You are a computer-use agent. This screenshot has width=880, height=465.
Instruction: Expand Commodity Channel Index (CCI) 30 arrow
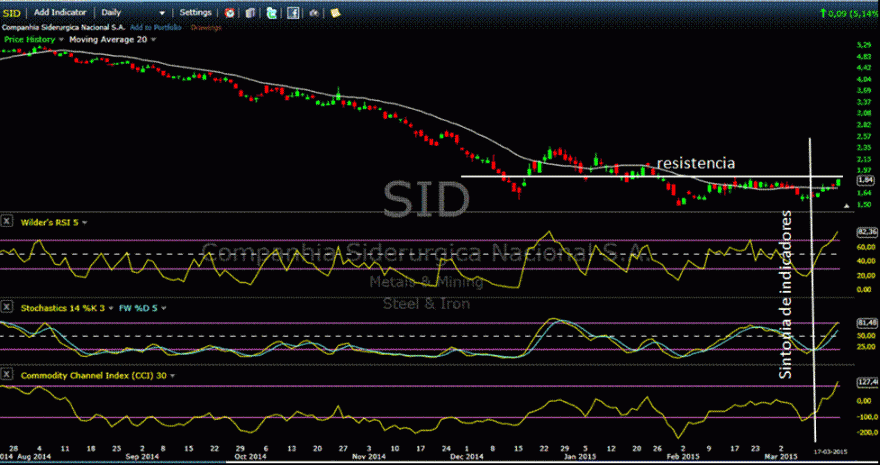[x=172, y=376]
